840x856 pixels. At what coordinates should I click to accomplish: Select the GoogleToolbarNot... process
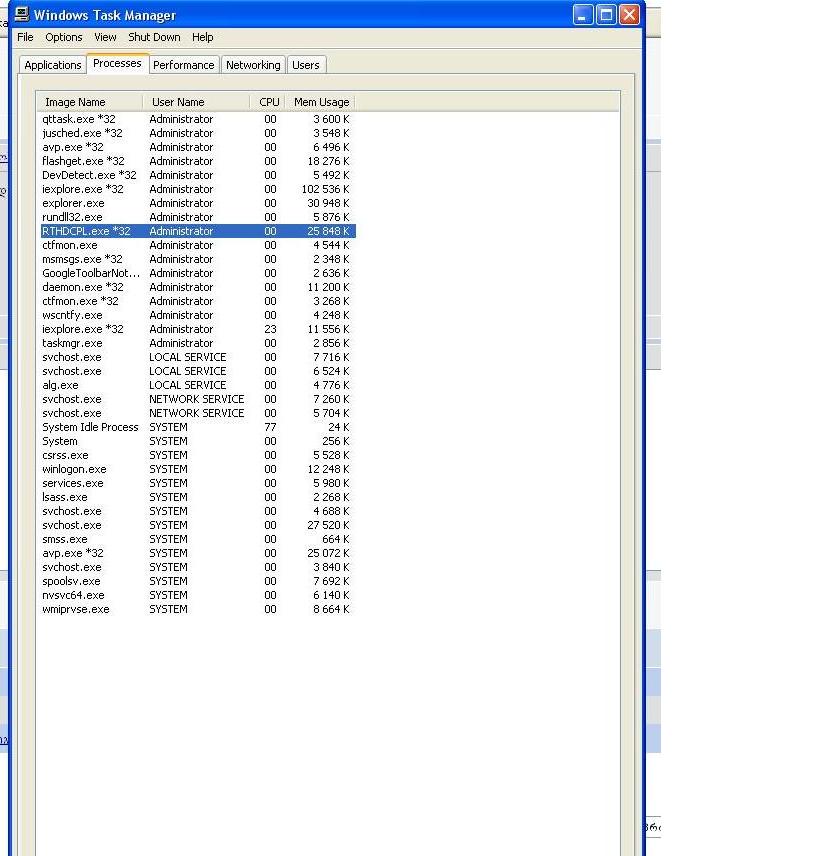tap(198, 274)
